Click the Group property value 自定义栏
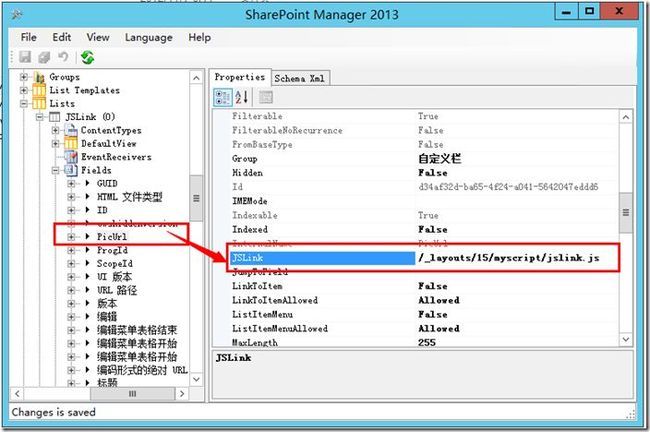 [440, 158]
